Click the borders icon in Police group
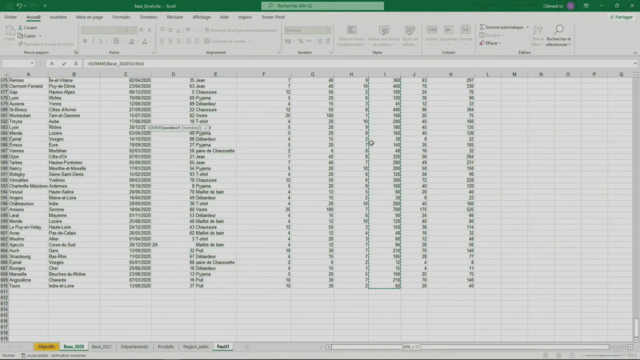 coord(116,41)
